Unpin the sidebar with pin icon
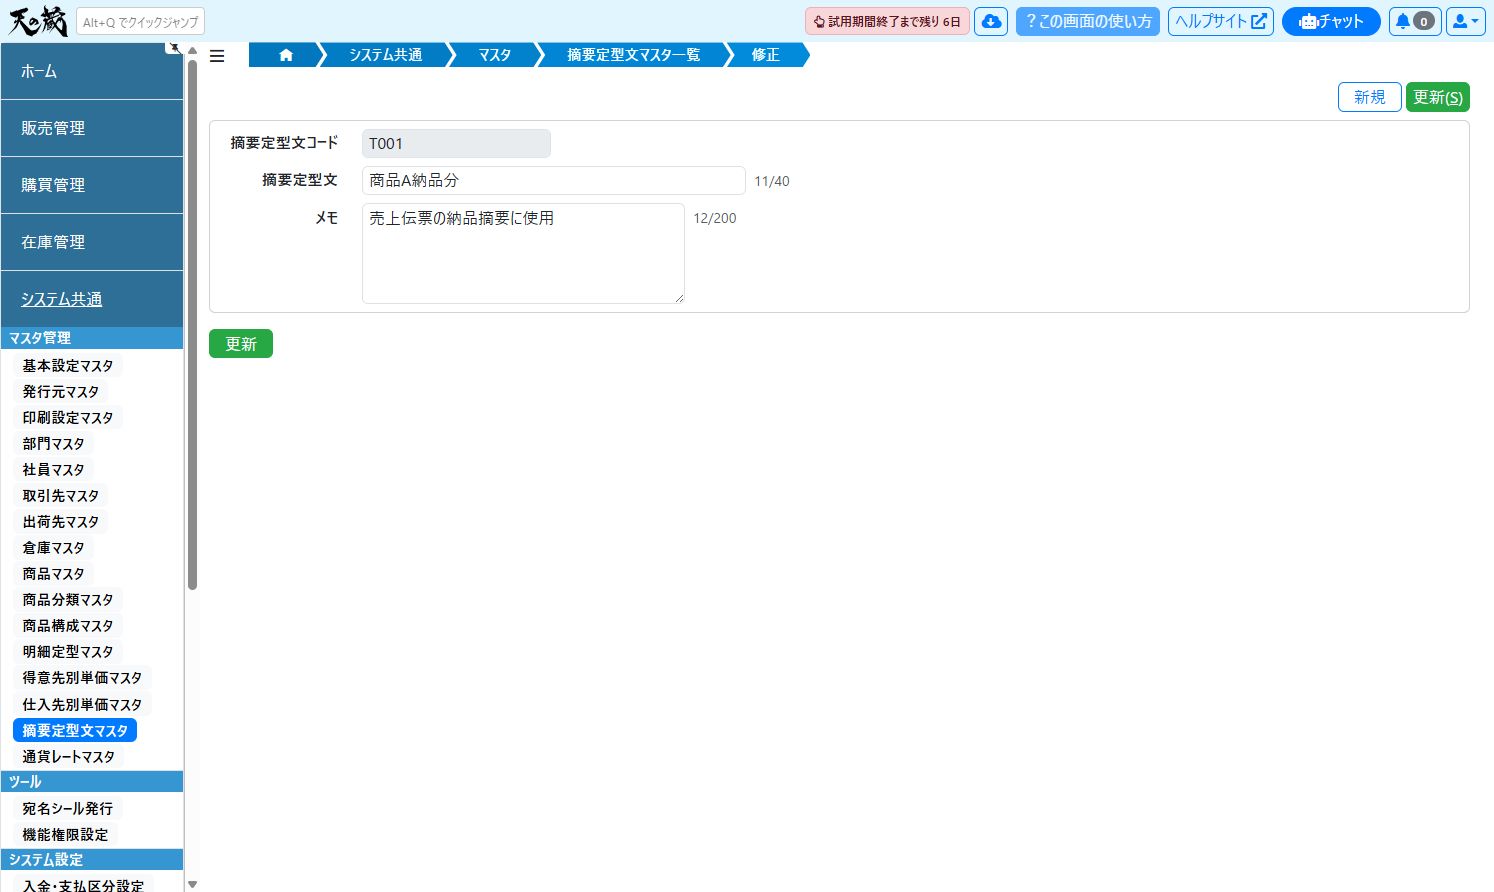Screen dimensions: 1494x892 click(174, 47)
